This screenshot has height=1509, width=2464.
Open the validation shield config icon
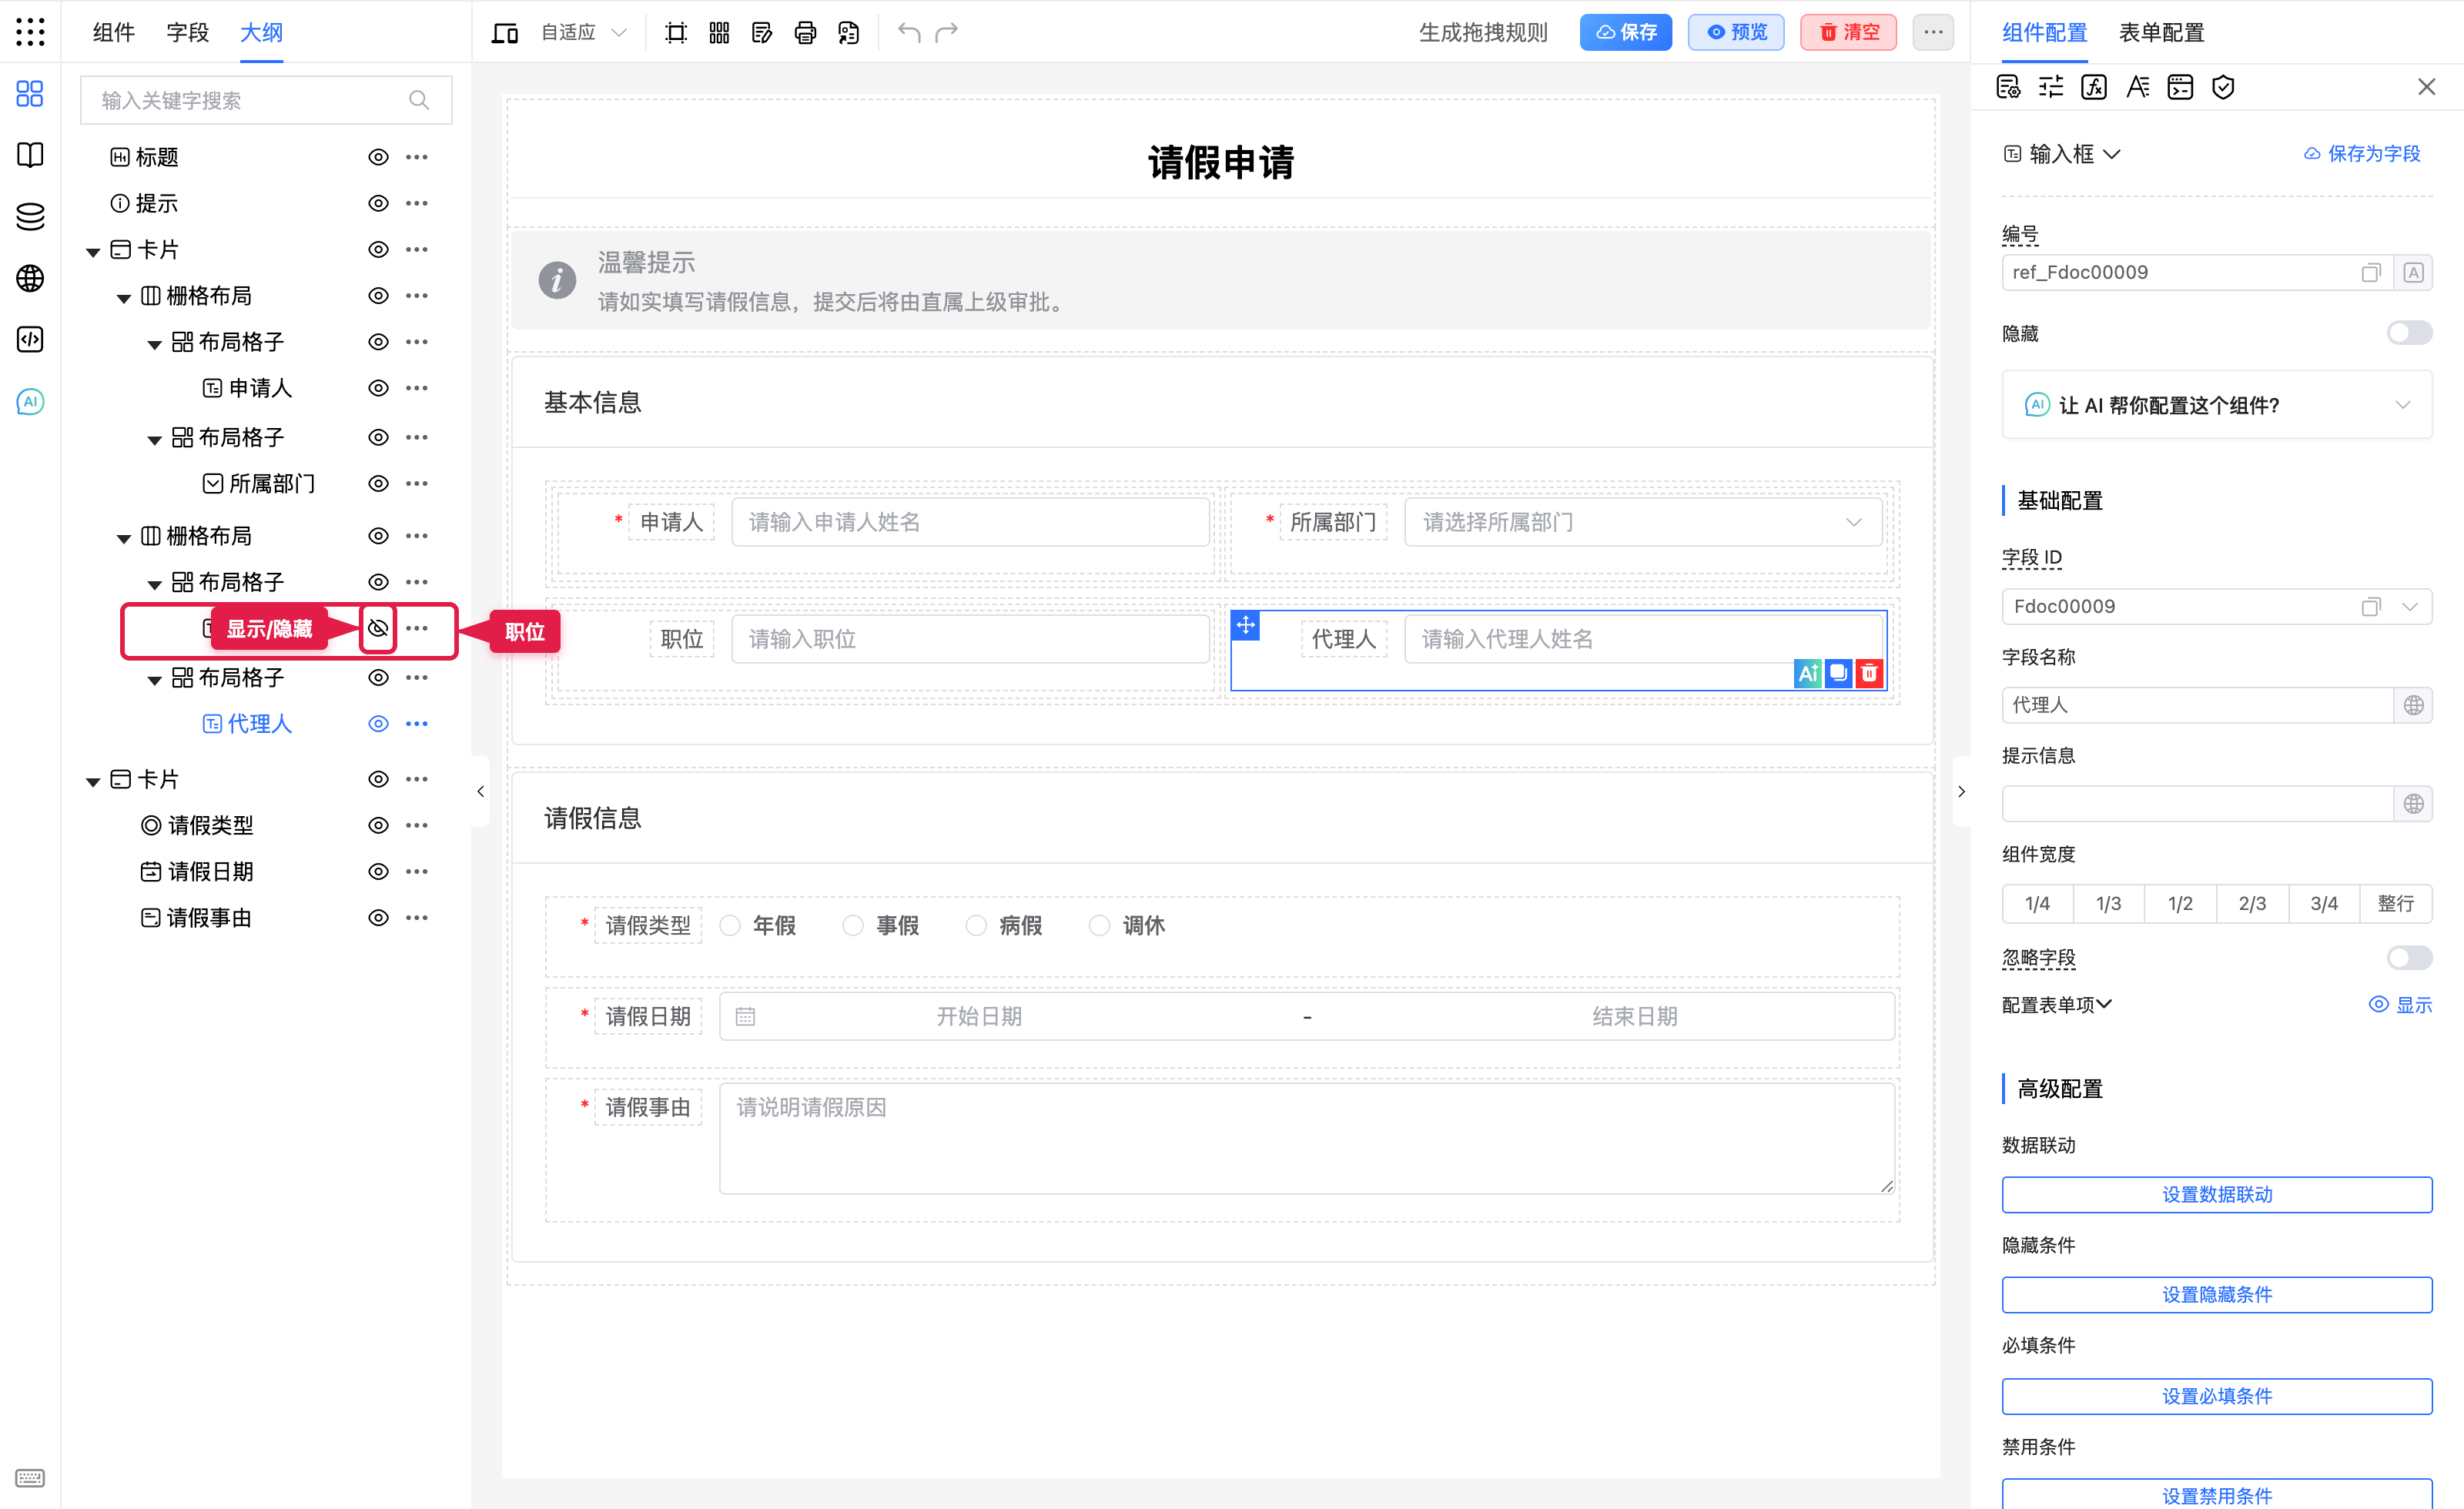point(2223,87)
